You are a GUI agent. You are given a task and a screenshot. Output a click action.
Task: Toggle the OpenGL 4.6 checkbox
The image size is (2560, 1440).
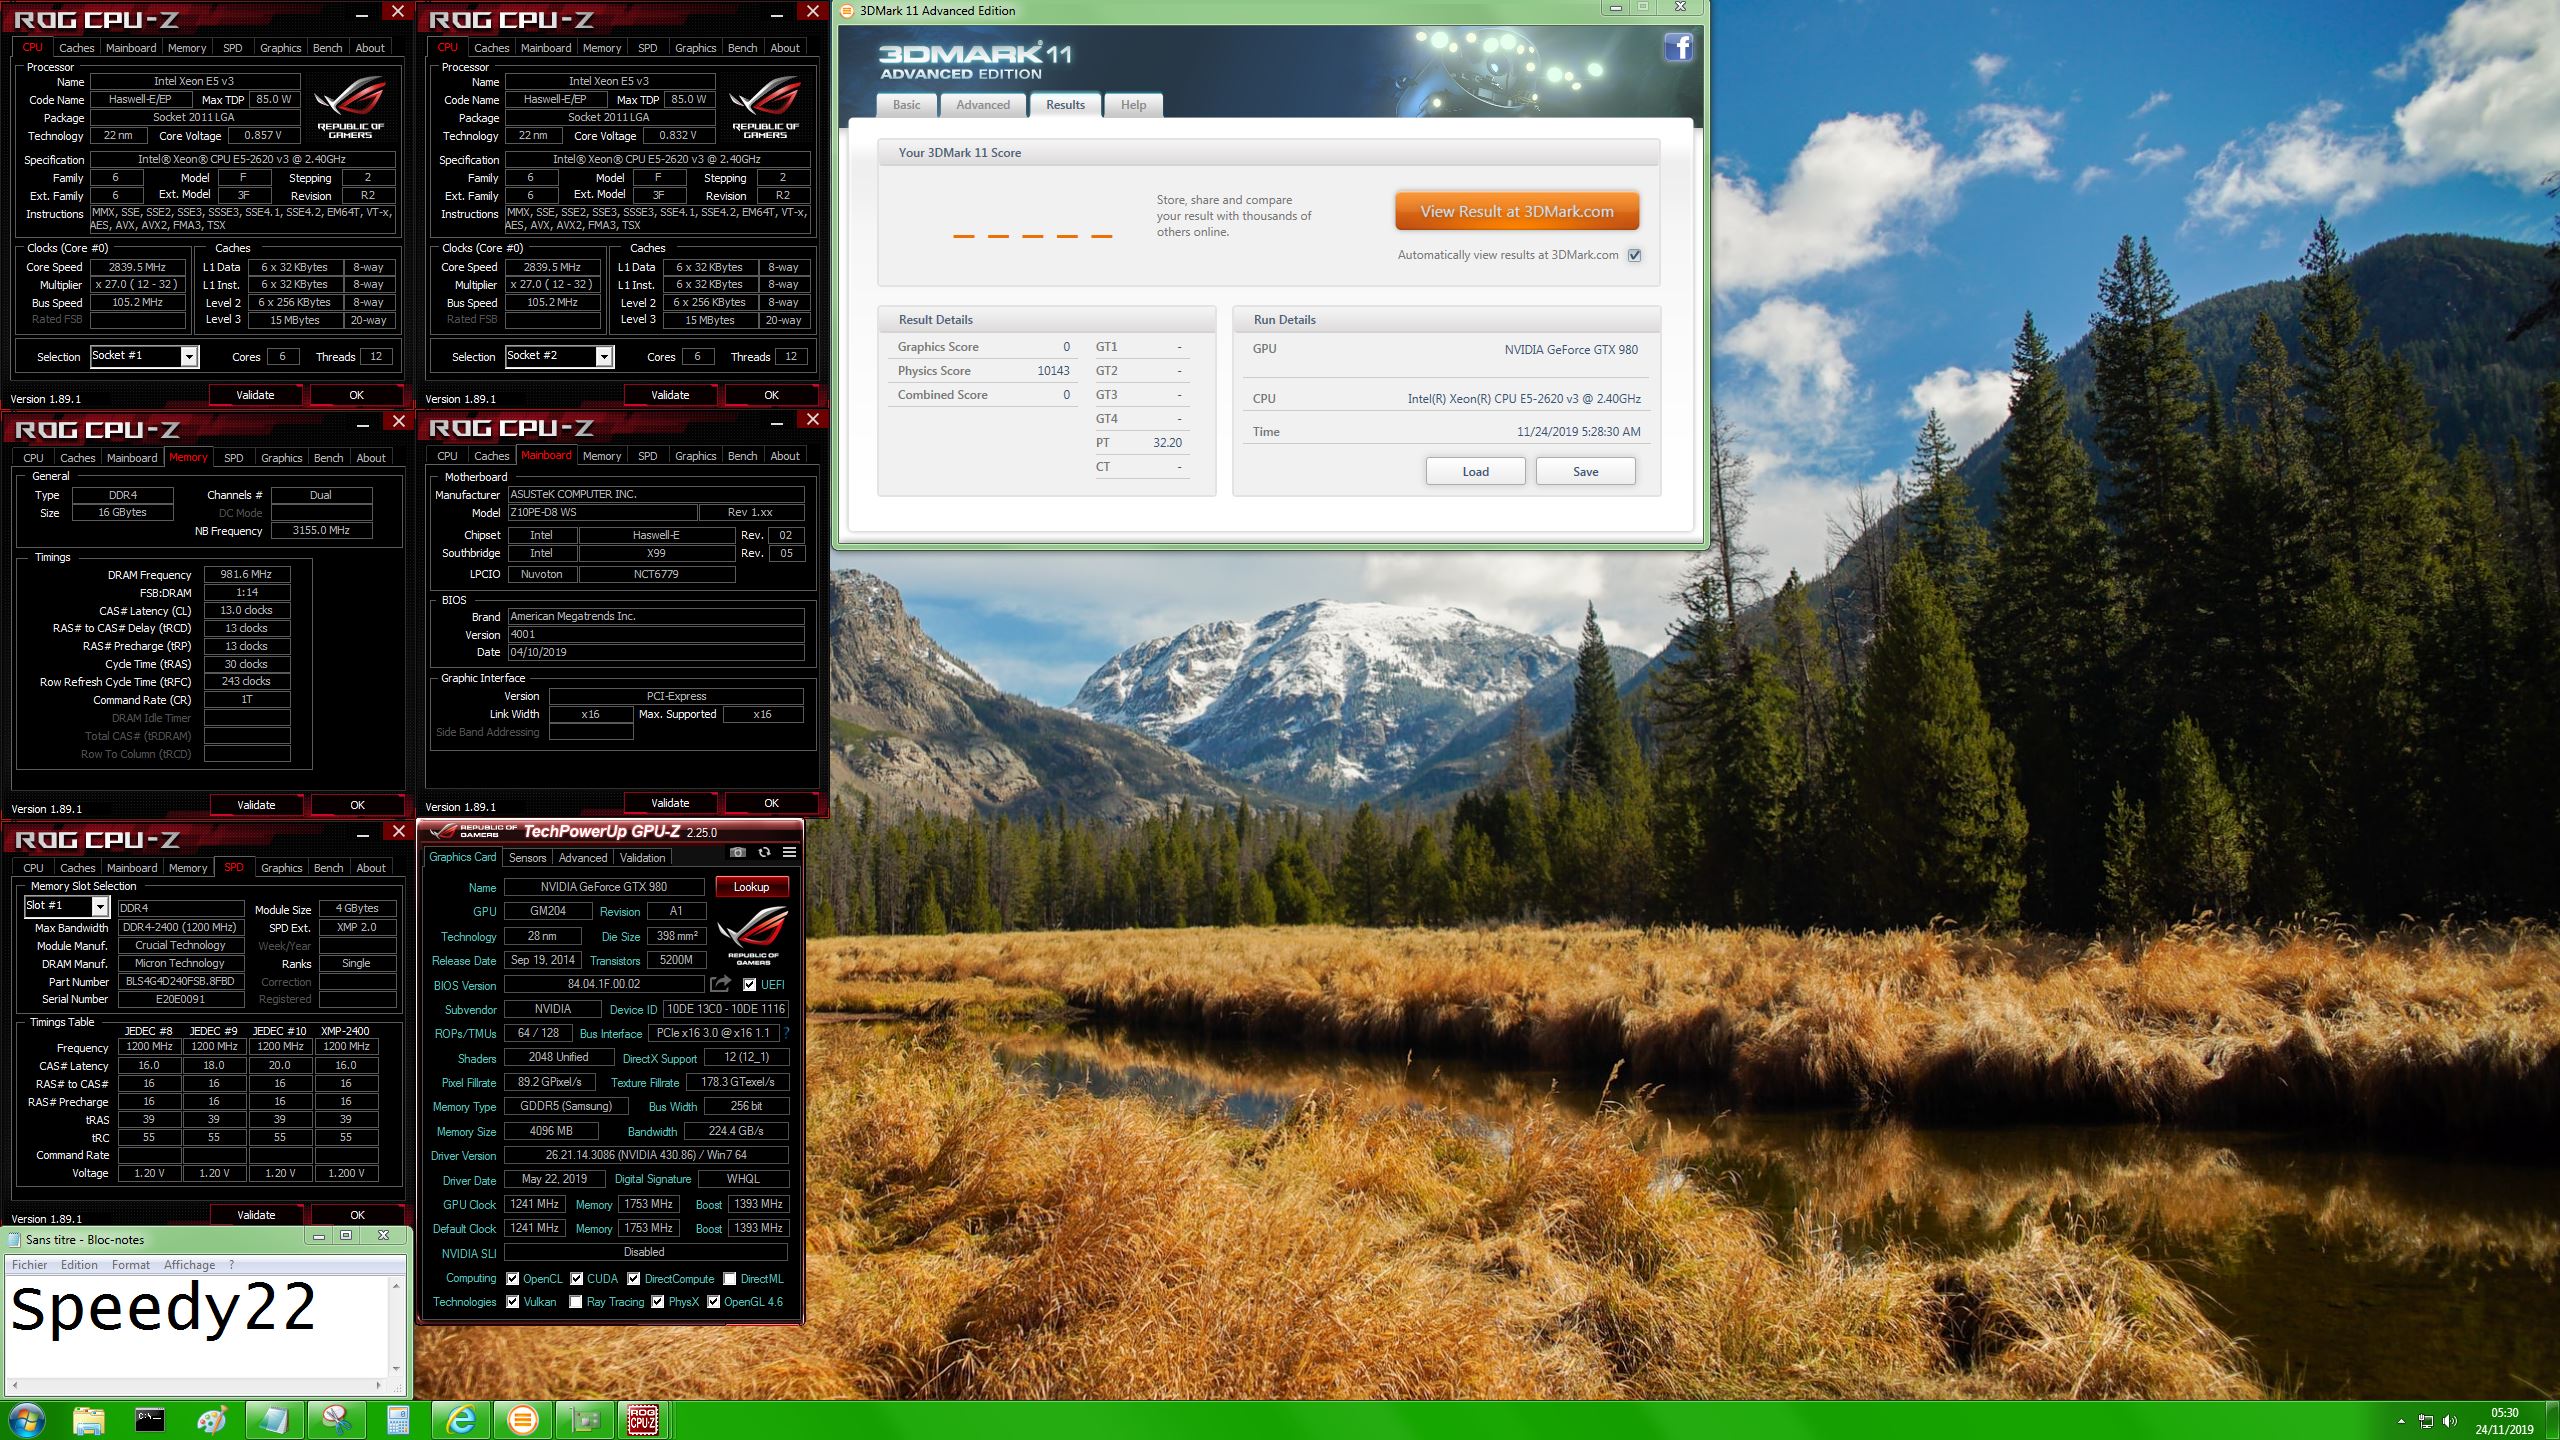click(x=714, y=1302)
